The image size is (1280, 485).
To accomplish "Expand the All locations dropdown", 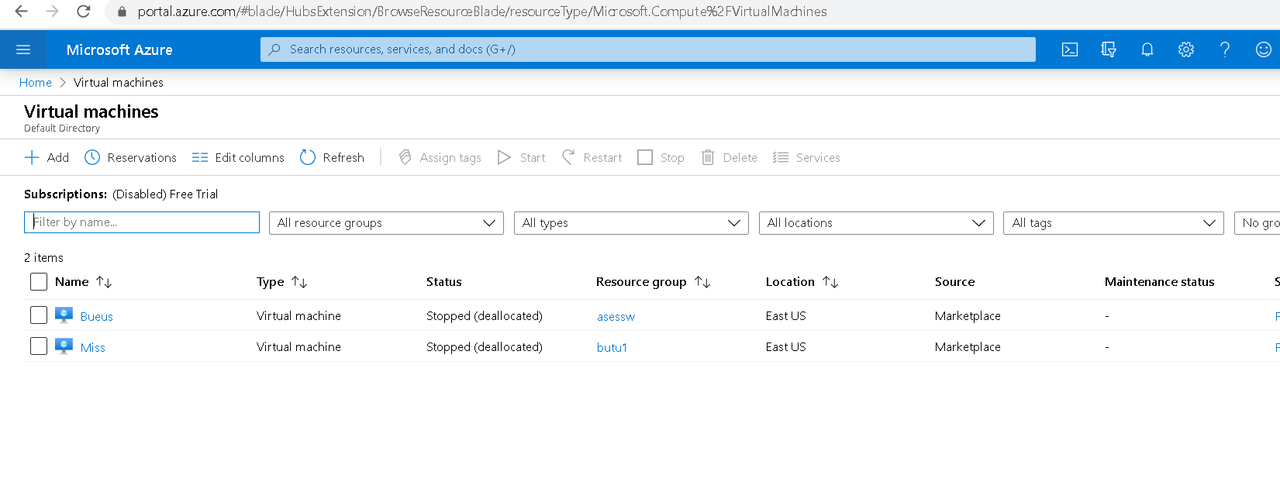I will (876, 223).
